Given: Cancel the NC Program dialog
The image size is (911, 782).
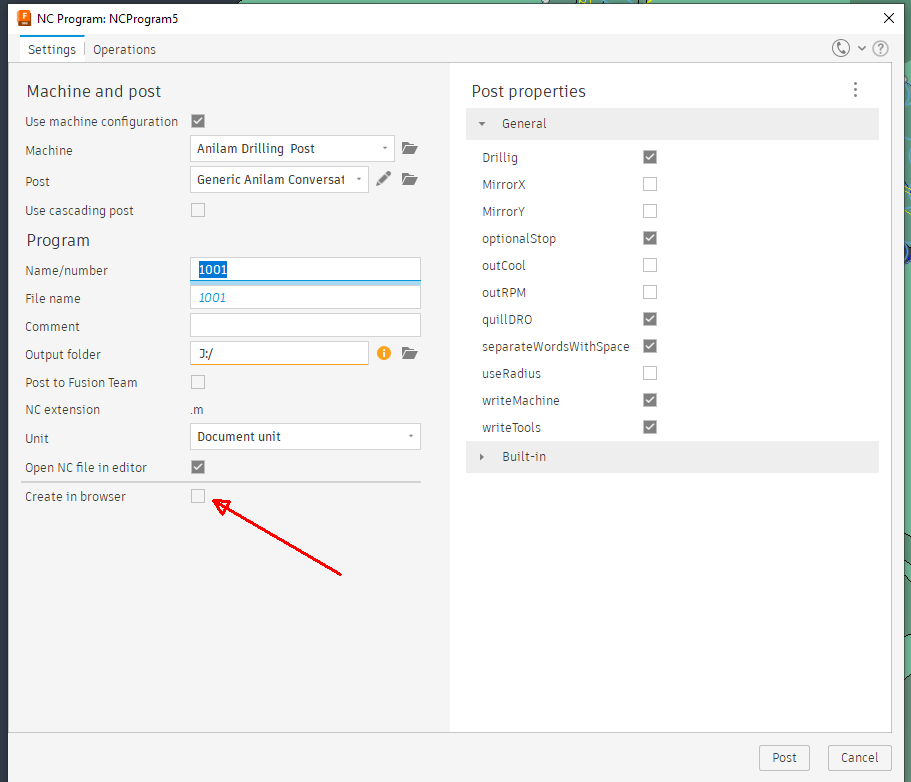Looking at the screenshot, I should (859, 757).
